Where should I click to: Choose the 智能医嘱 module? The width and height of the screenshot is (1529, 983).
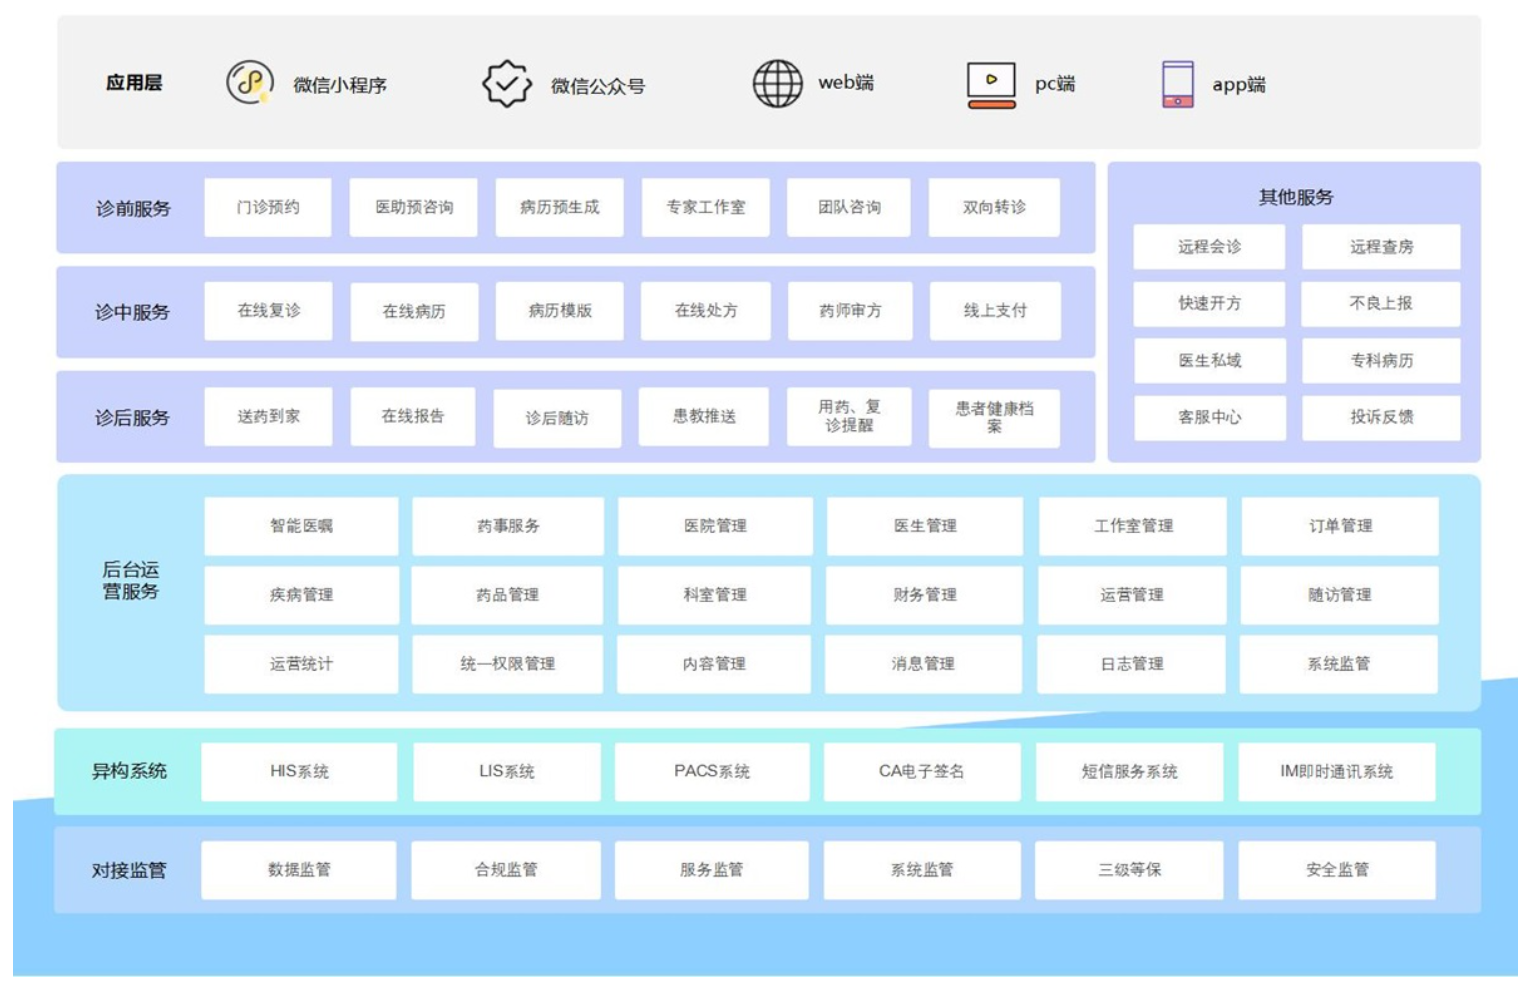click(x=301, y=526)
